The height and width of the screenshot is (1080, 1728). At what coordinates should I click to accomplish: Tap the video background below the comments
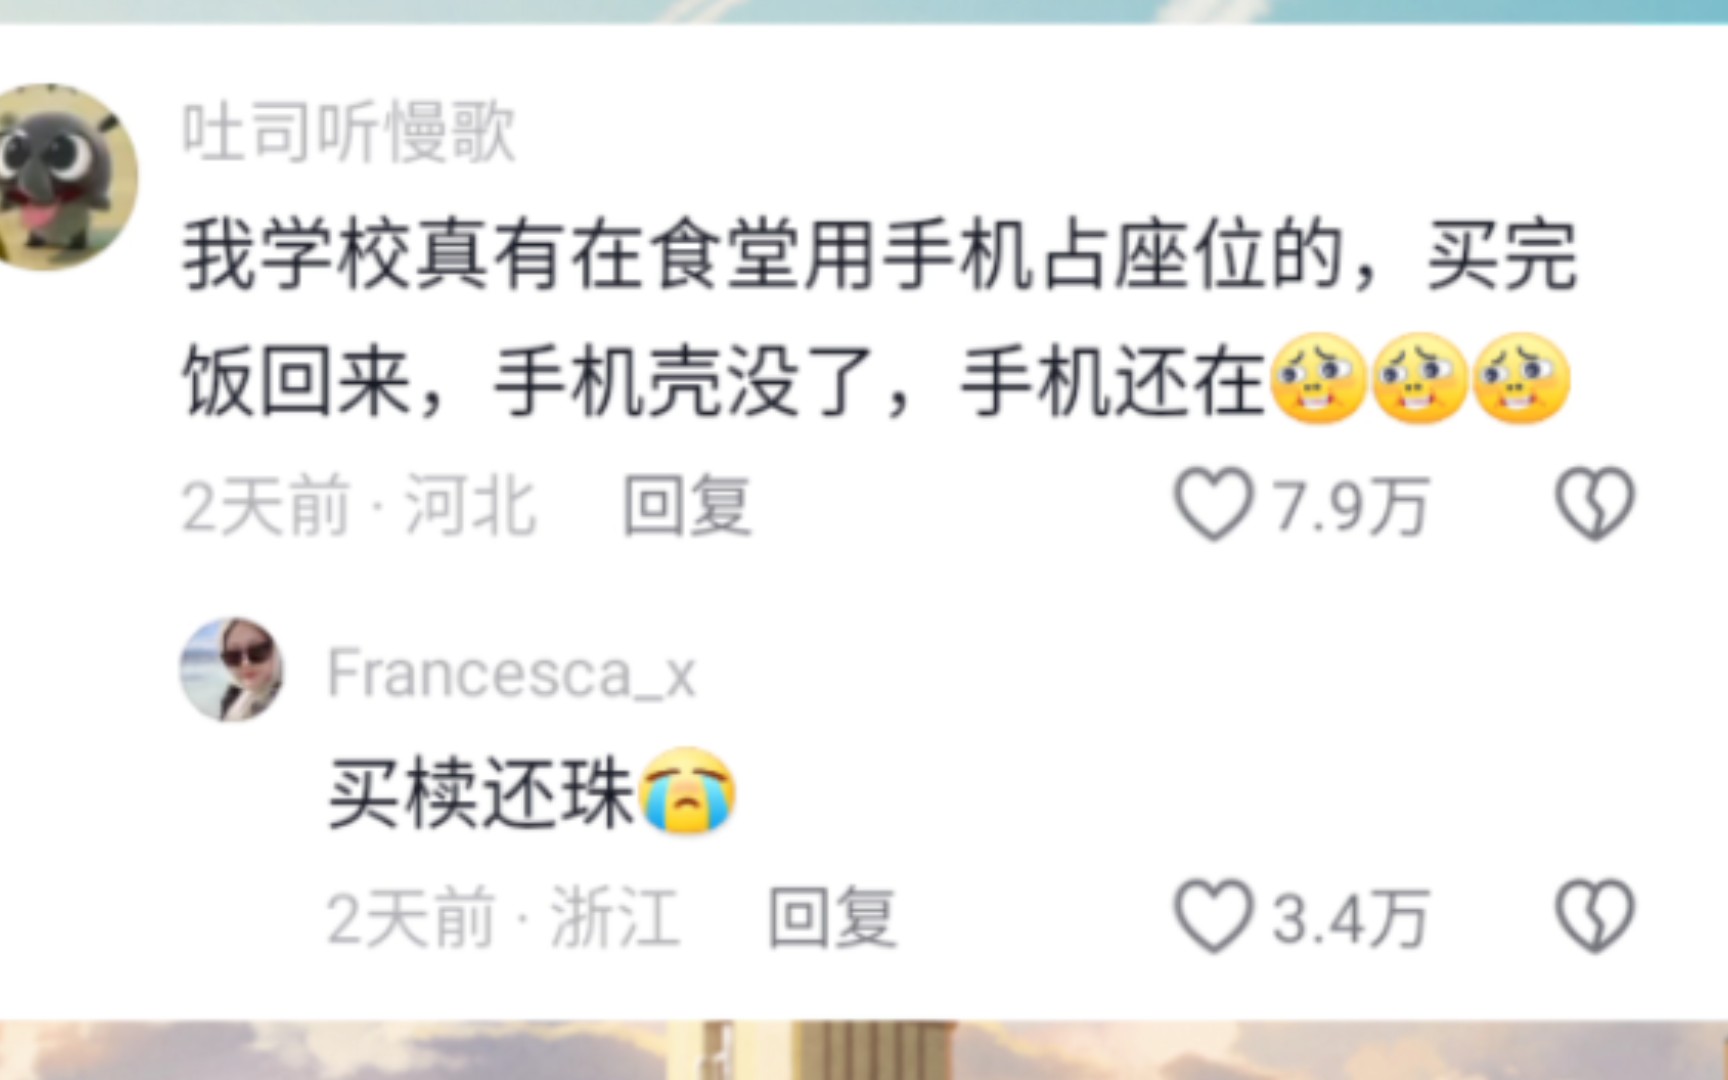864,1050
